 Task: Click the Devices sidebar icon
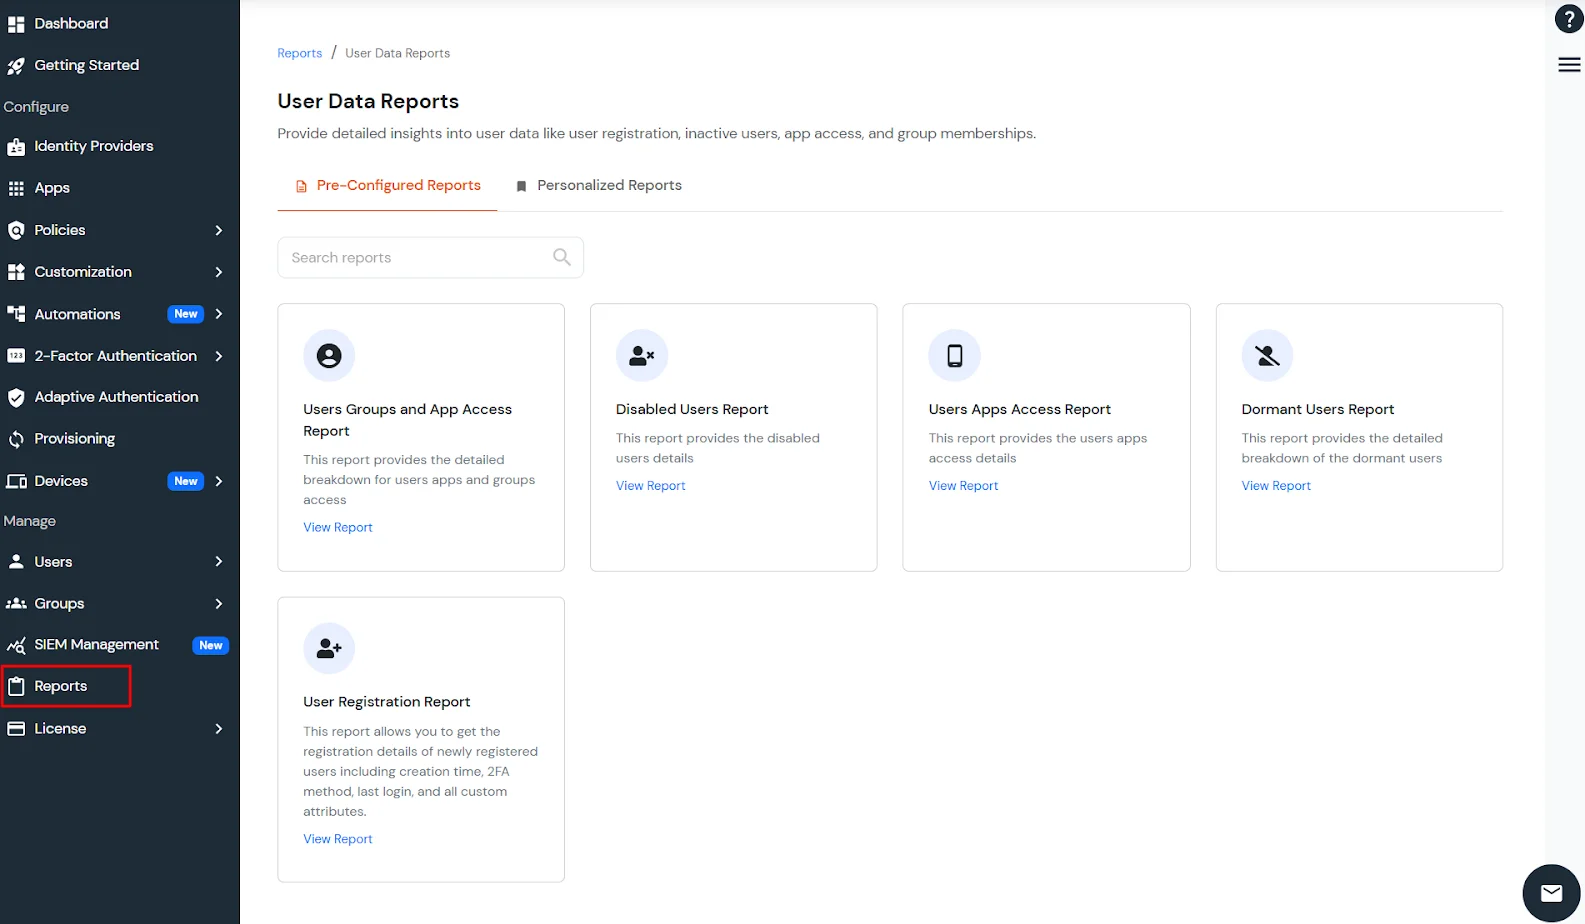(x=16, y=481)
